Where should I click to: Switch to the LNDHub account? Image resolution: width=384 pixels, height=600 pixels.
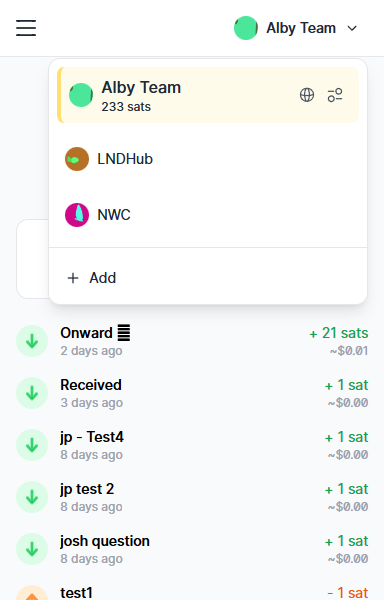tap(208, 159)
